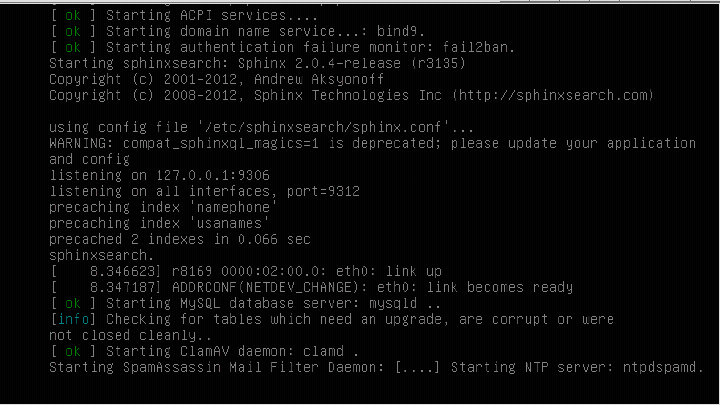
Task: Click the 'port=9312' text
Action: [x=323, y=191]
